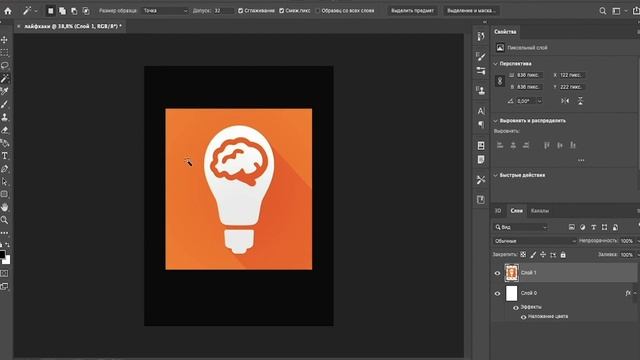This screenshot has width=640, height=360.
Task: Select the Magic Wand tool in toolbar
Action: (x=4, y=78)
